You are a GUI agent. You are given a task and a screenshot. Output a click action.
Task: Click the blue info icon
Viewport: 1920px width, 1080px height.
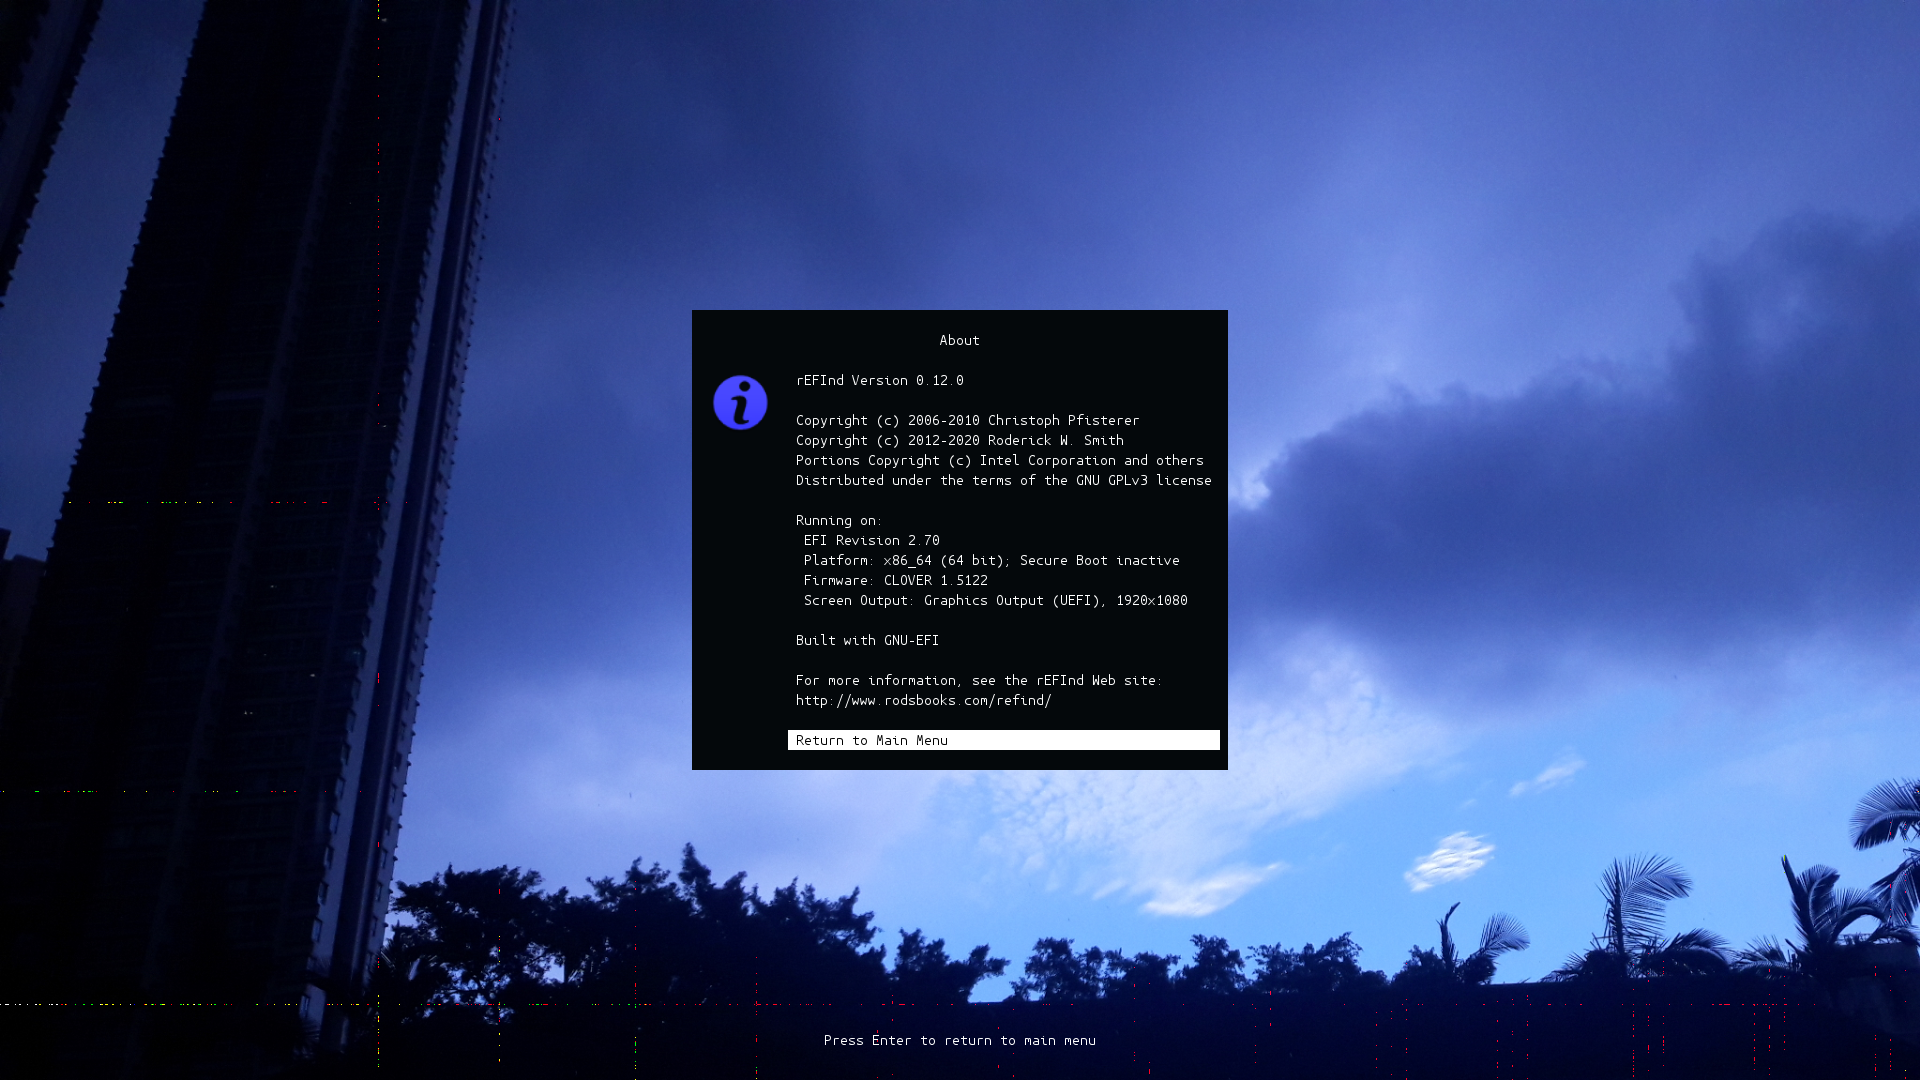coord(740,402)
